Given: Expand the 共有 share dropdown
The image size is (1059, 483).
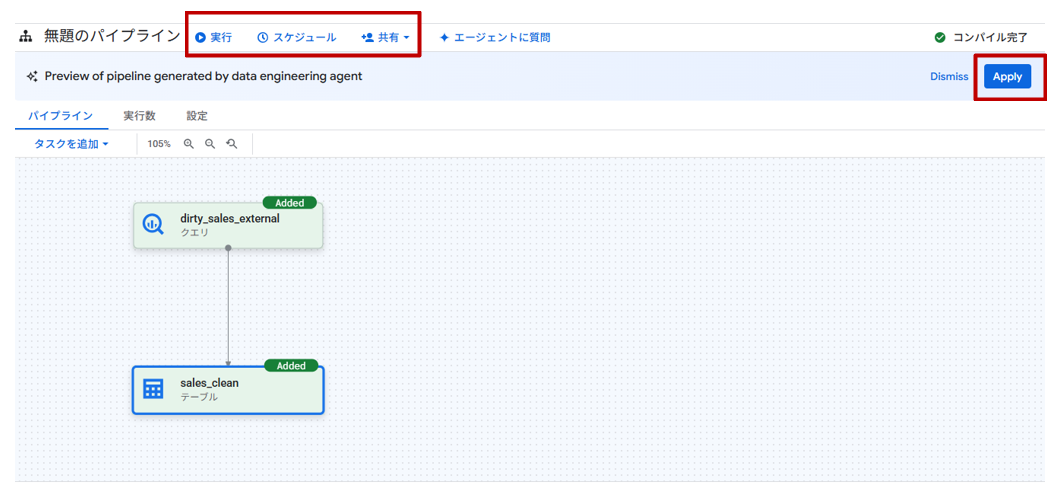Looking at the screenshot, I should click(x=386, y=37).
